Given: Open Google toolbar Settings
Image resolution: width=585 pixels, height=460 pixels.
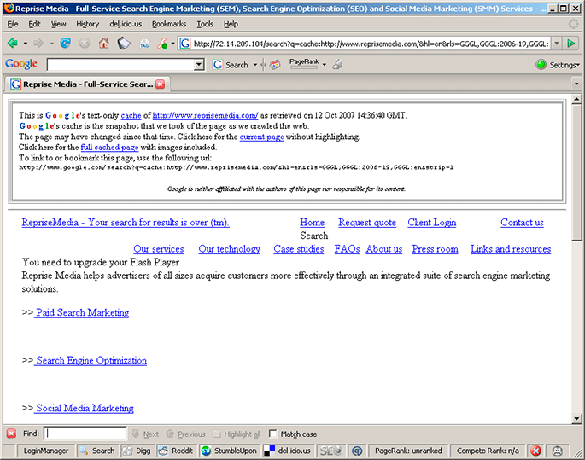Looking at the screenshot, I should click(x=558, y=65).
